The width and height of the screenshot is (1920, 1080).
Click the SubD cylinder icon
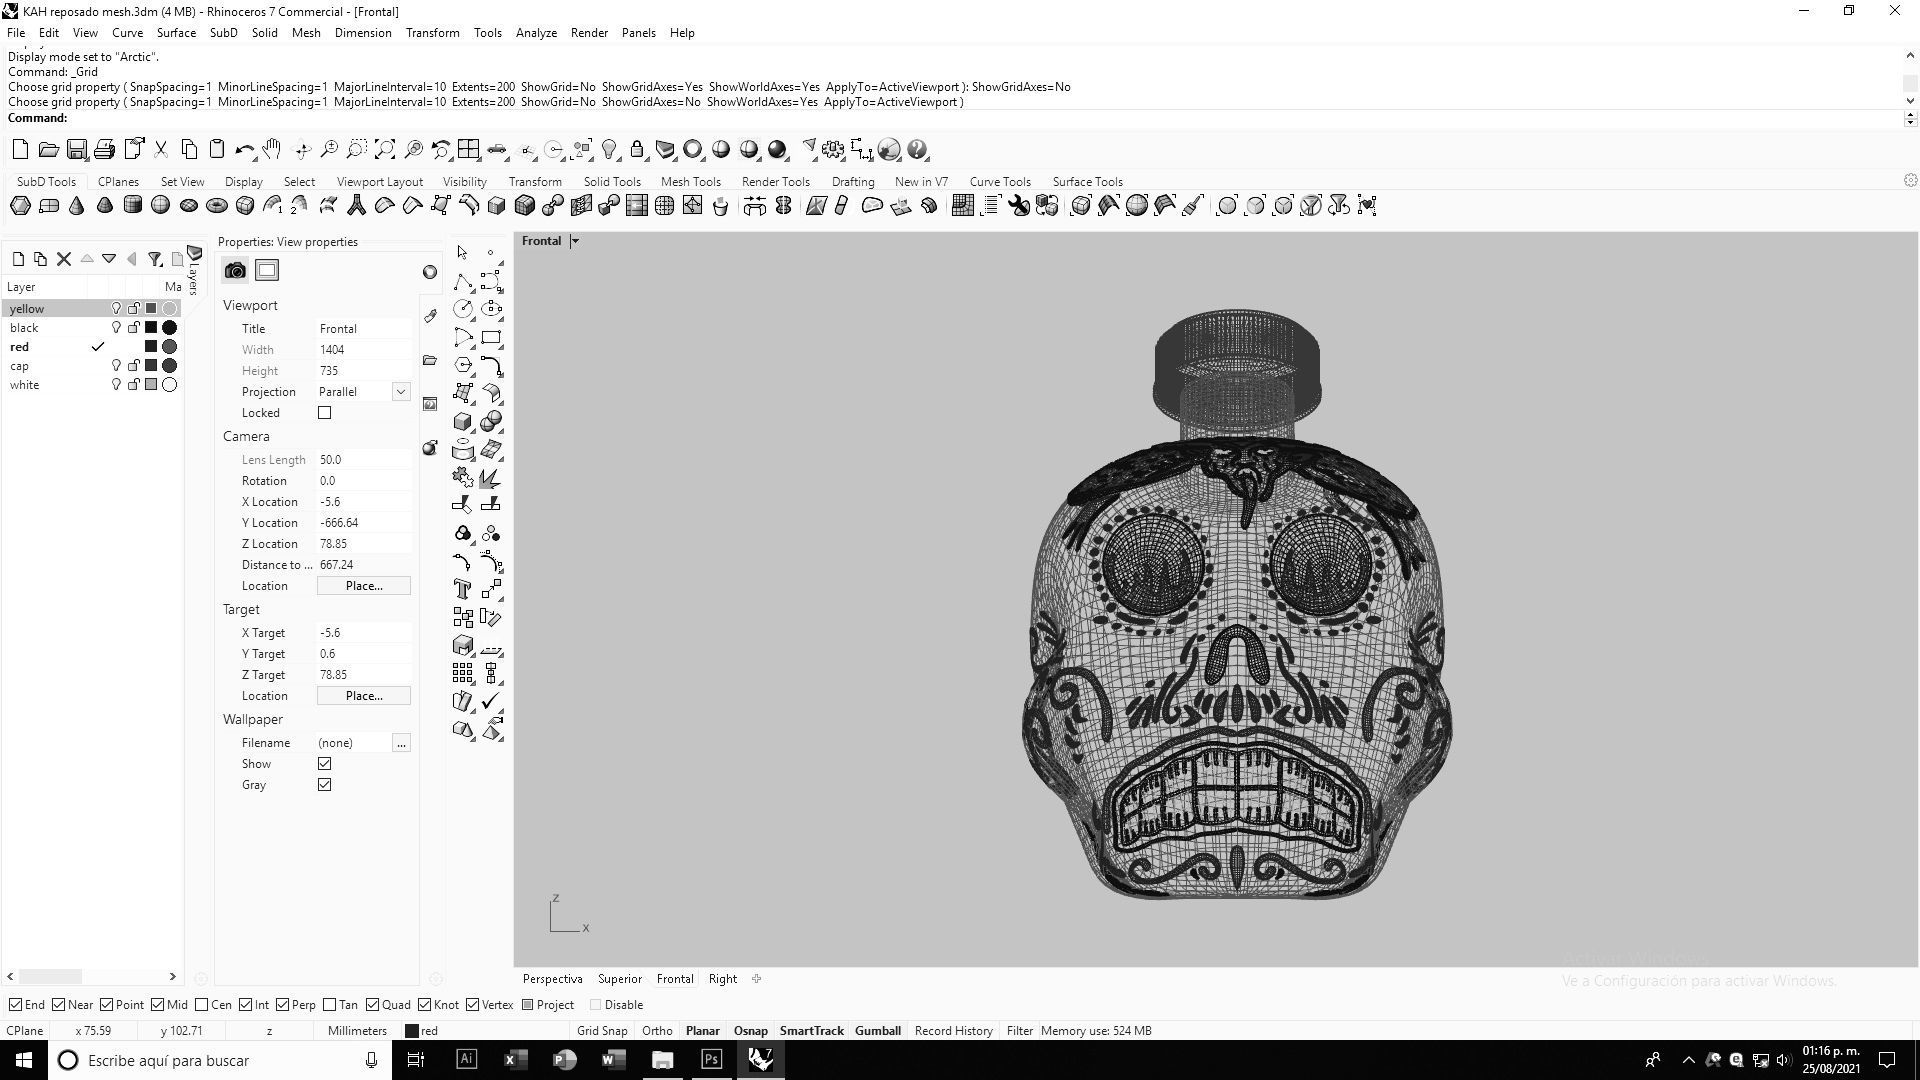click(x=132, y=206)
